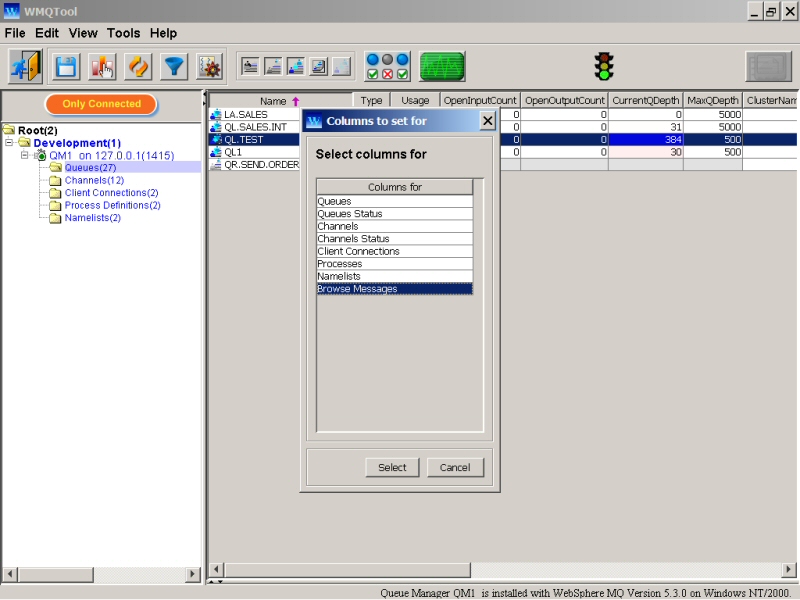The image size is (800, 600).
Task: Select QM1 on 127.0.0.1(1415) node
Action: [x=111, y=156]
